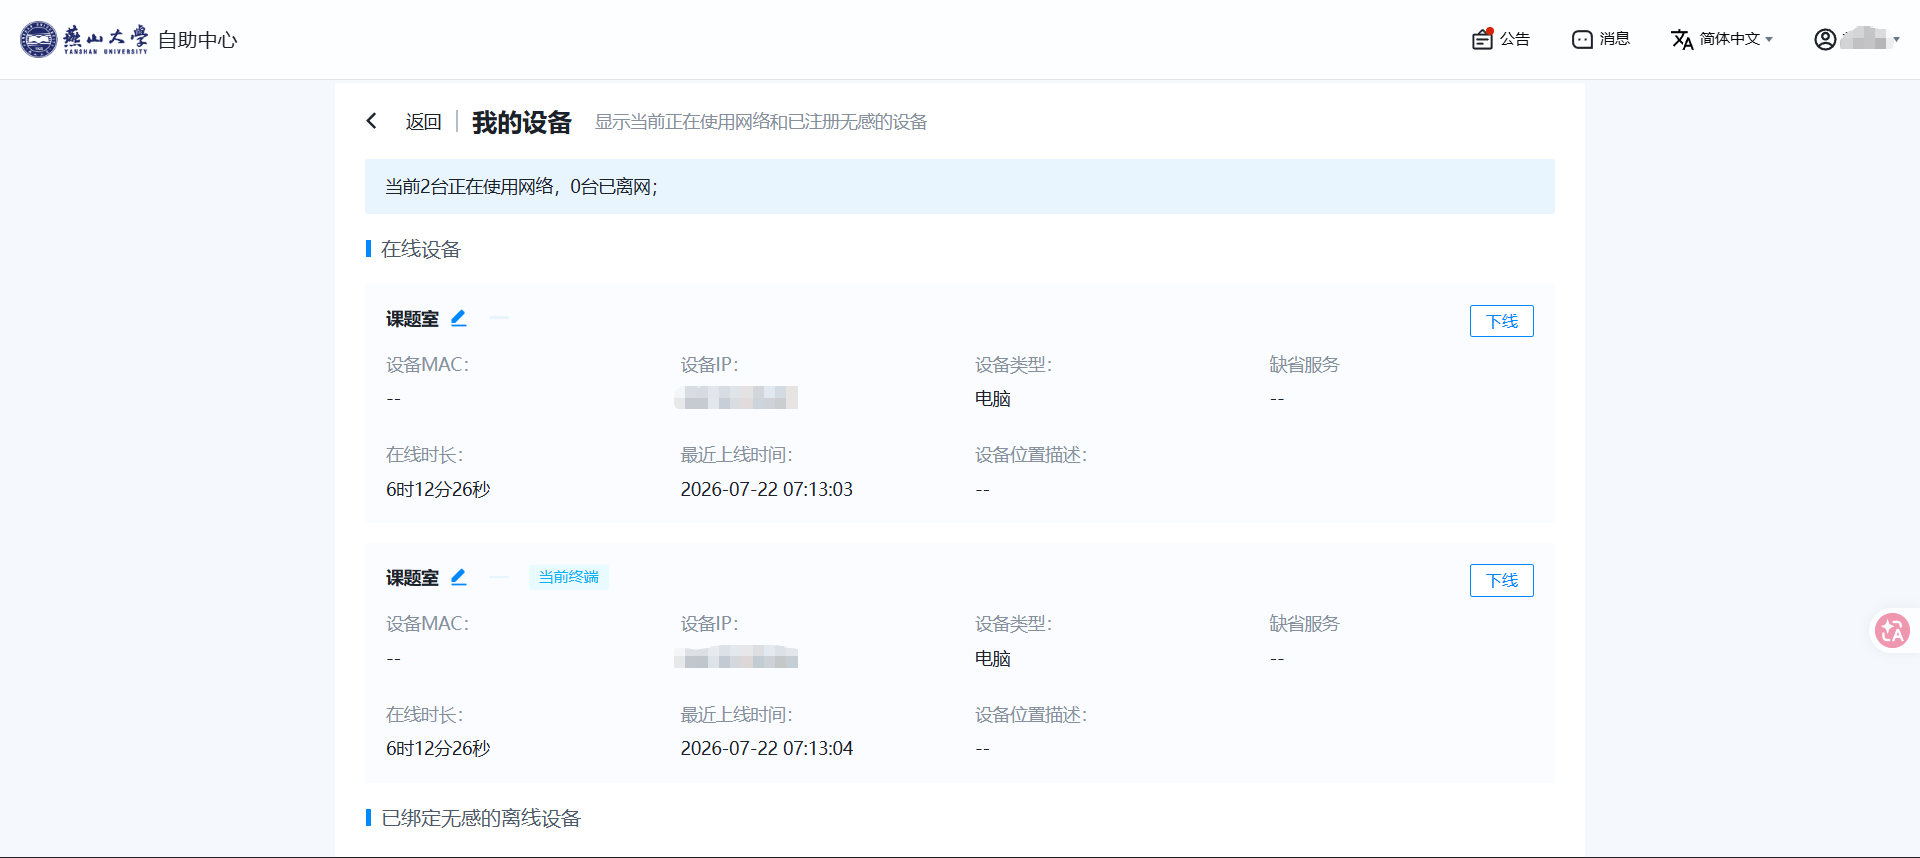Click the first device's 6时12分26秒 duration

click(x=438, y=489)
